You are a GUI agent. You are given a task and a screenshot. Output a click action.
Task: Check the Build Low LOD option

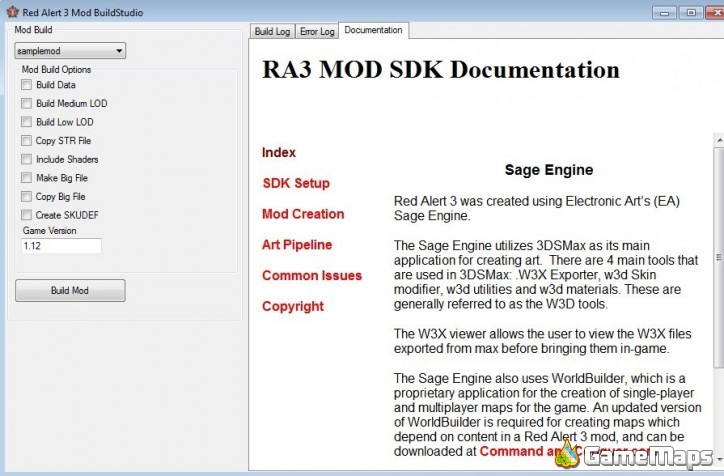coord(26,122)
